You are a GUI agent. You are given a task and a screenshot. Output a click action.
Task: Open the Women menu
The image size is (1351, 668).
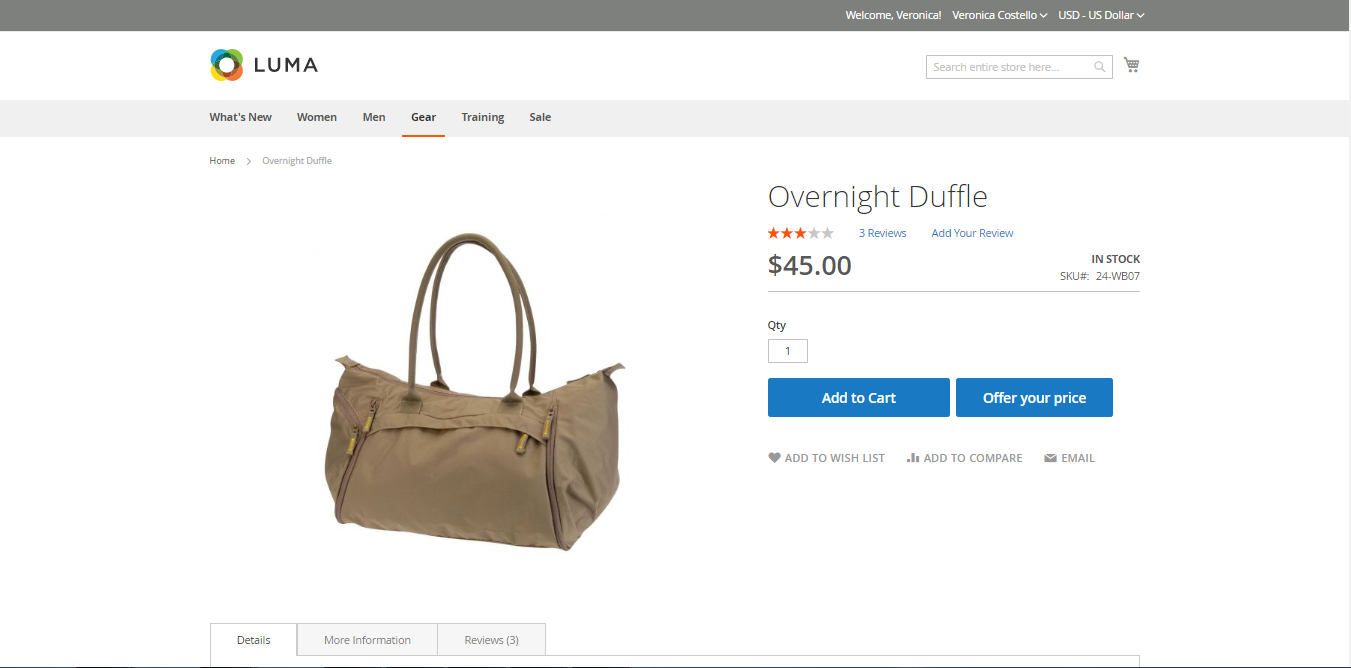pyautogui.click(x=317, y=117)
